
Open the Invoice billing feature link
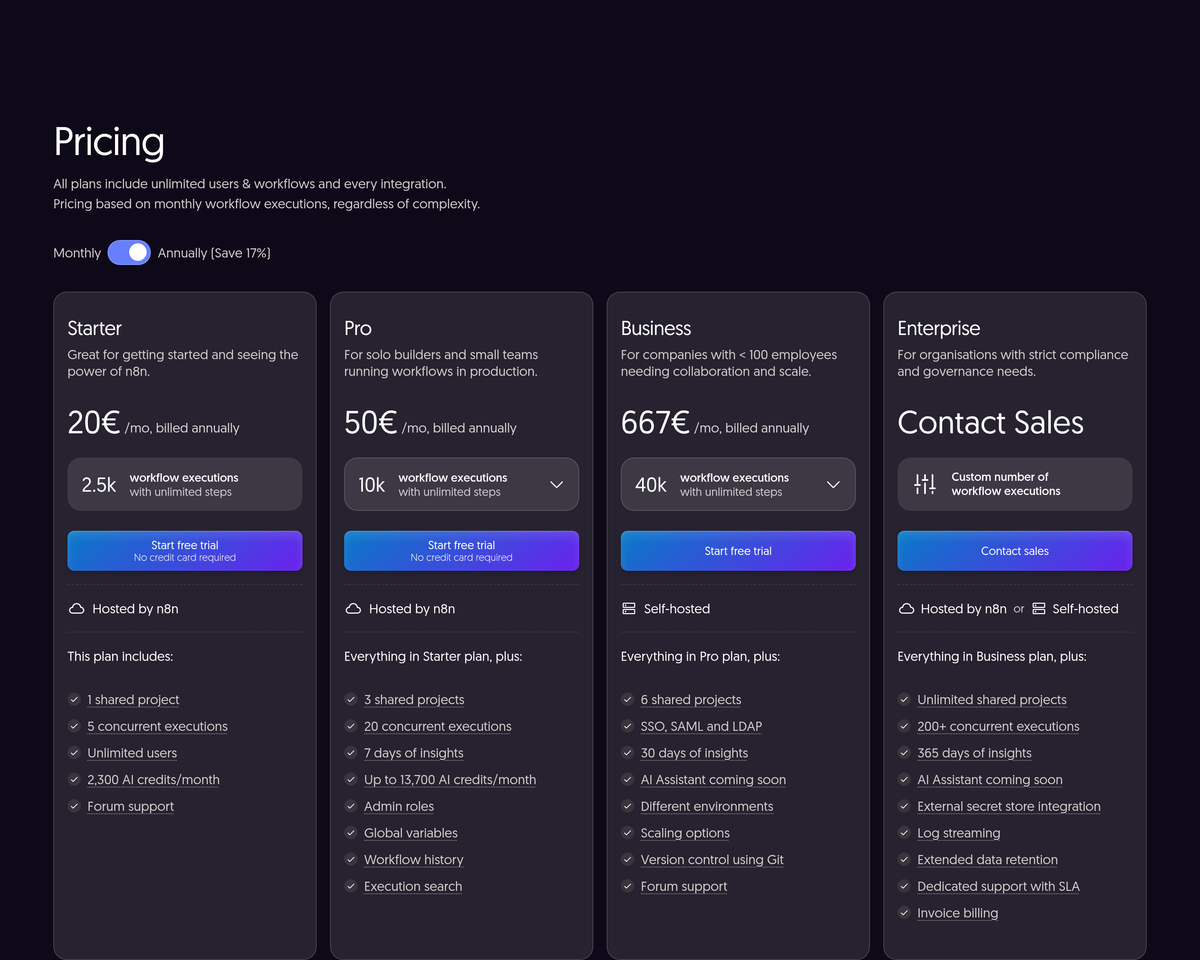coord(957,913)
